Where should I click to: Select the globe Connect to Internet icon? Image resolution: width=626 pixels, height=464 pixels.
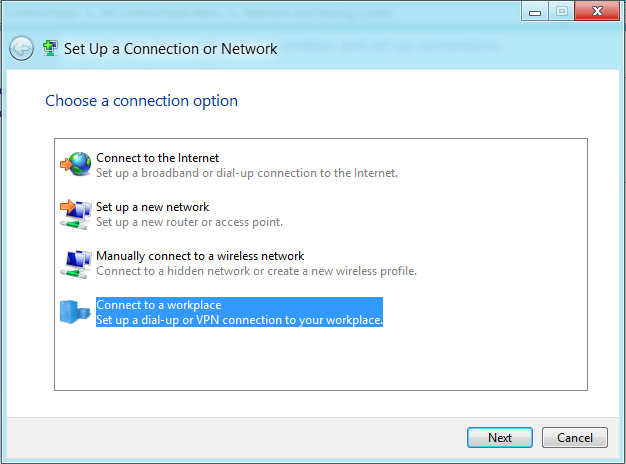(x=75, y=164)
